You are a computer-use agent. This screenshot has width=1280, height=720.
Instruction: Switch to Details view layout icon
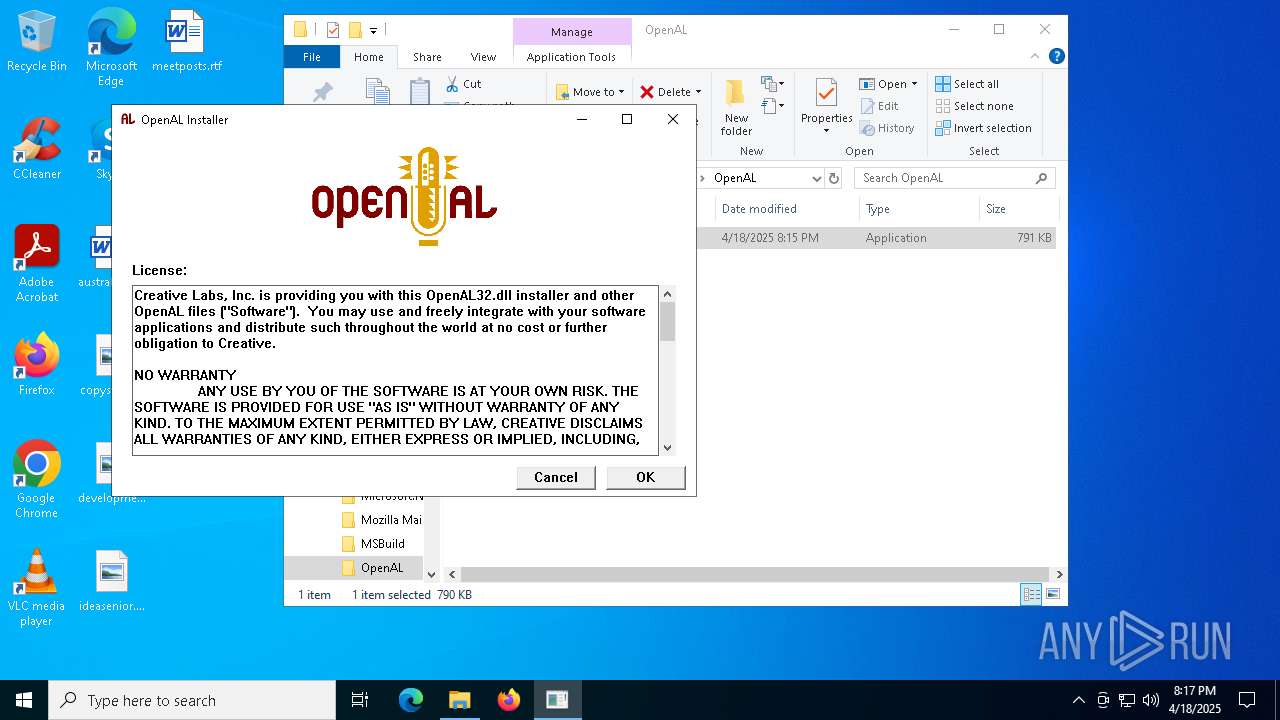pyautogui.click(x=1031, y=595)
